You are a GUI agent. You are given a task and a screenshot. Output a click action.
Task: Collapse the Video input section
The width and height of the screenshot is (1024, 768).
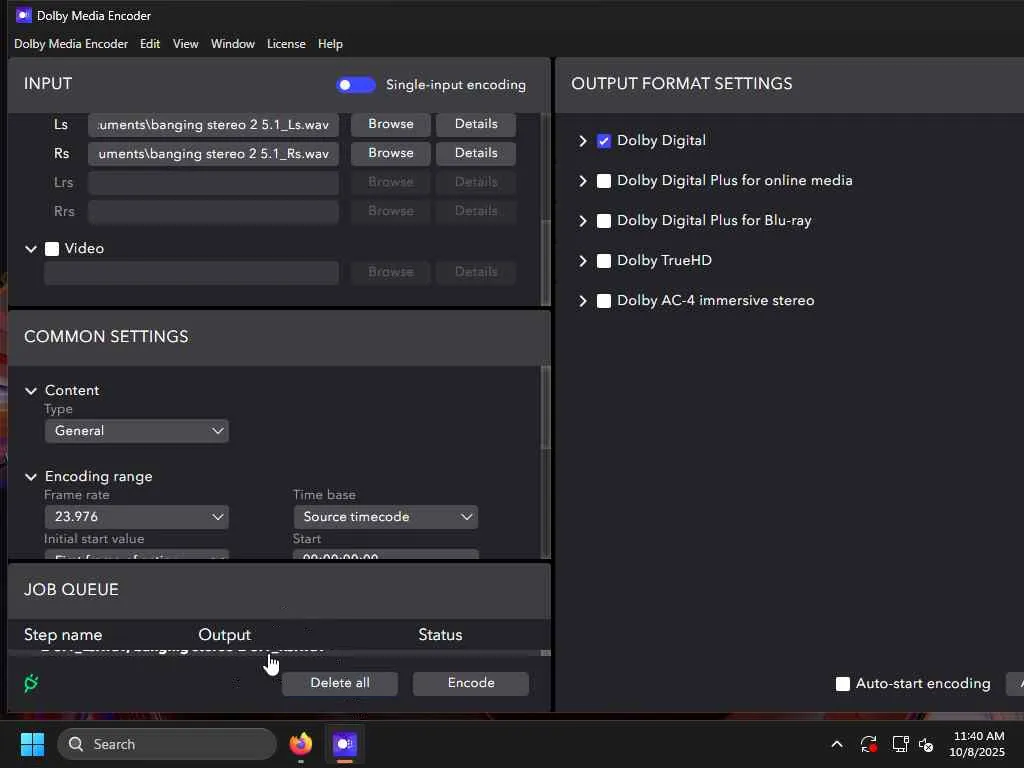point(31,249)
